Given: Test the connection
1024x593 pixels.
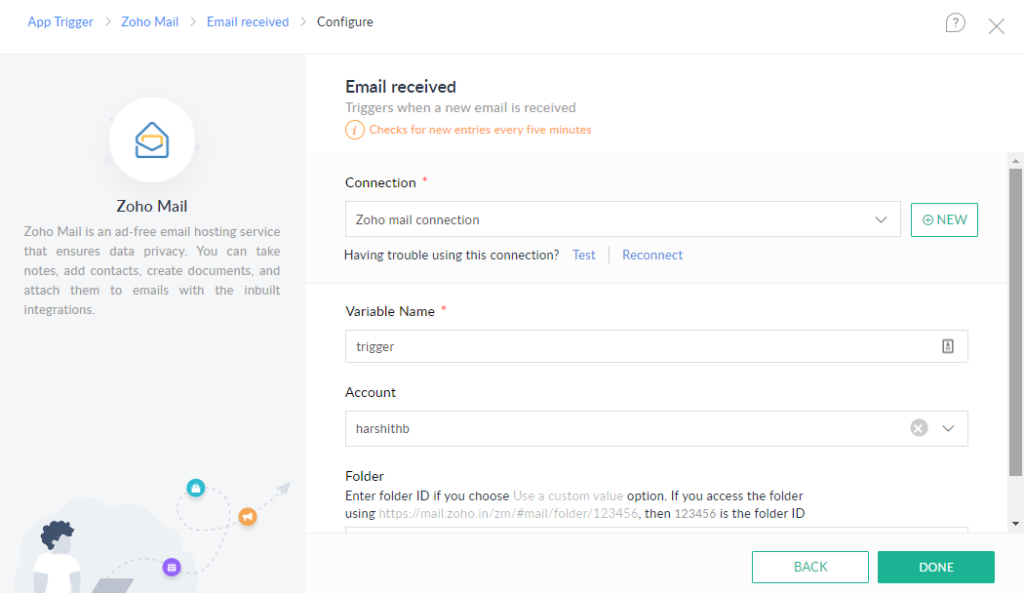Looking at the screenshot, I should 584,255.
